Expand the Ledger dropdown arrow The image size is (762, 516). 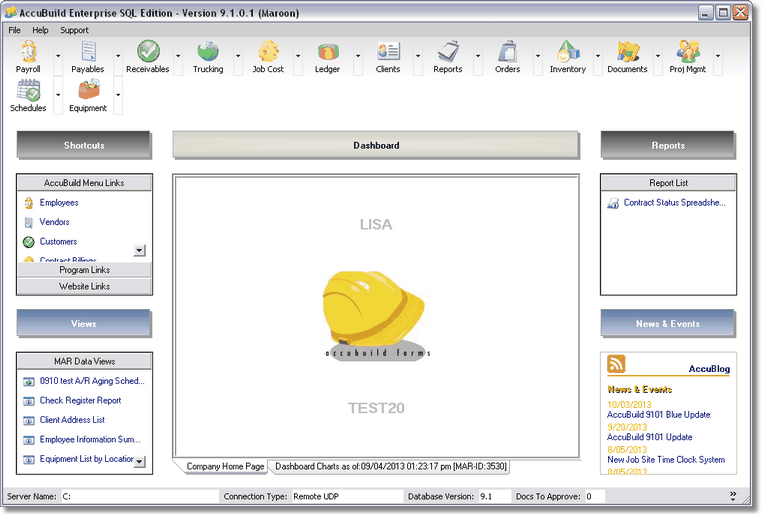pos(358,56)
